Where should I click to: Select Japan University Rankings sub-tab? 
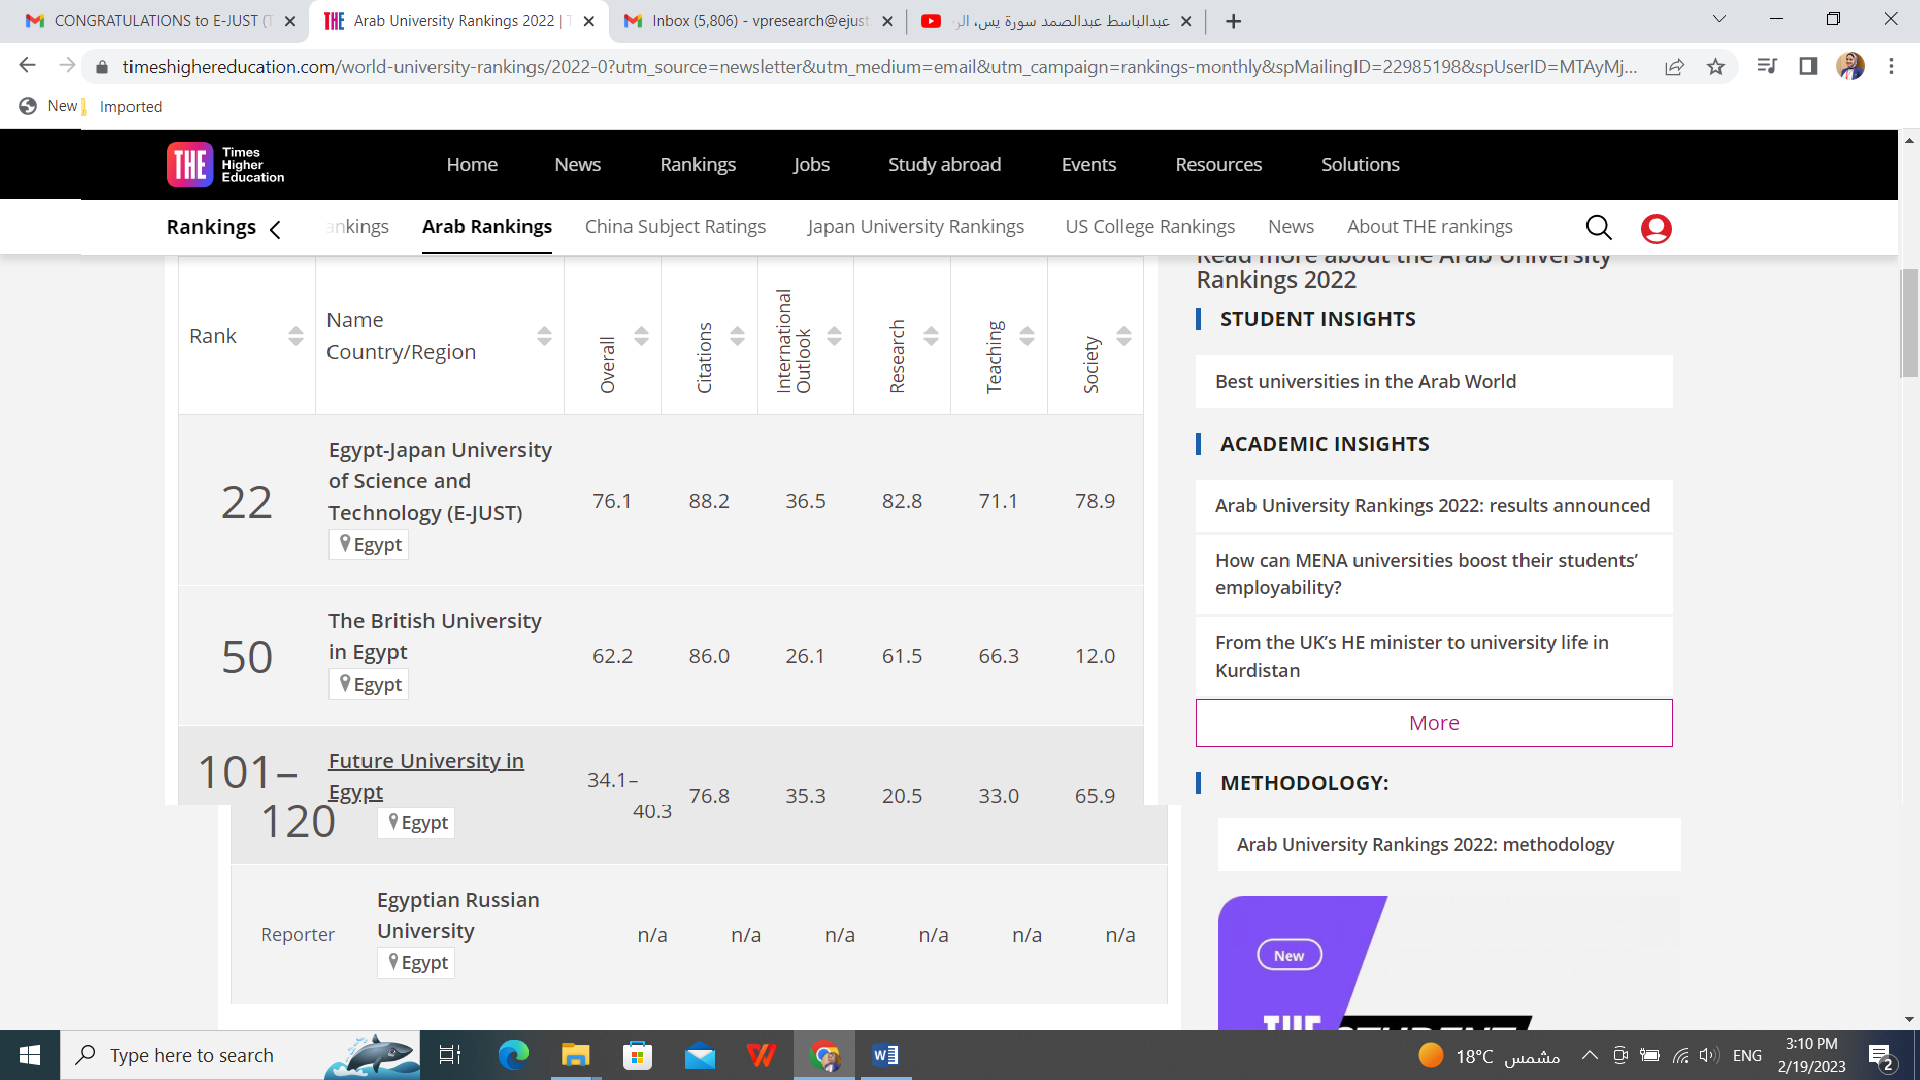916,227
